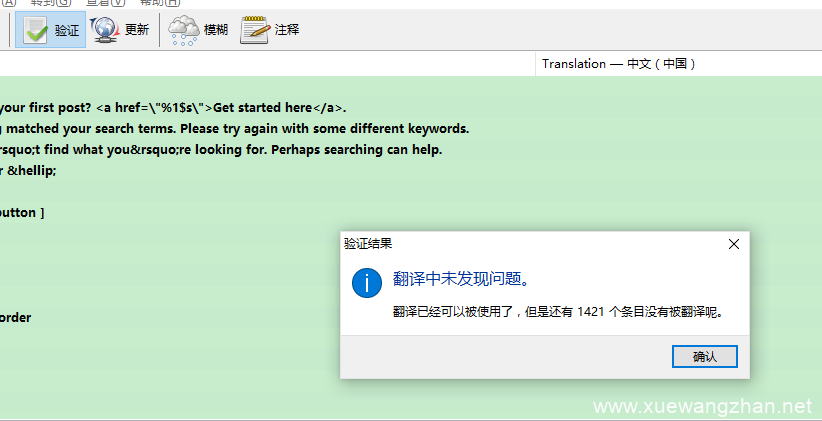Open the 帮助(H) menu

pyautogui.click(x=160, y=3)
